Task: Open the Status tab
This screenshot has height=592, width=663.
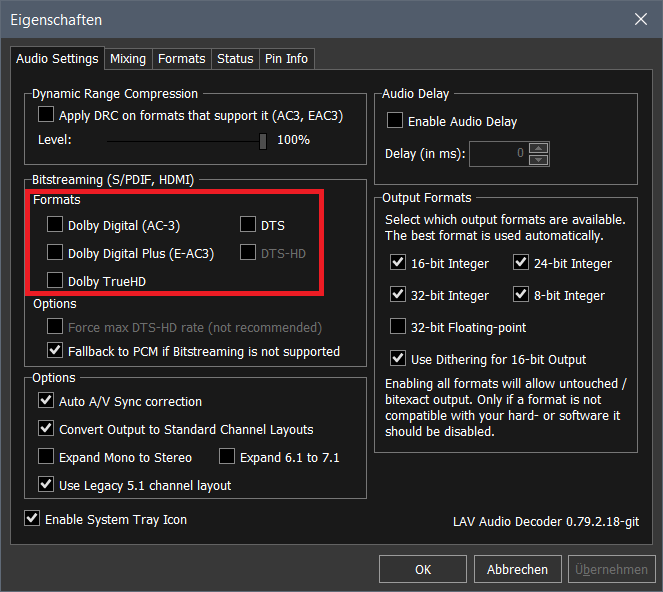Action: [235, 59]
